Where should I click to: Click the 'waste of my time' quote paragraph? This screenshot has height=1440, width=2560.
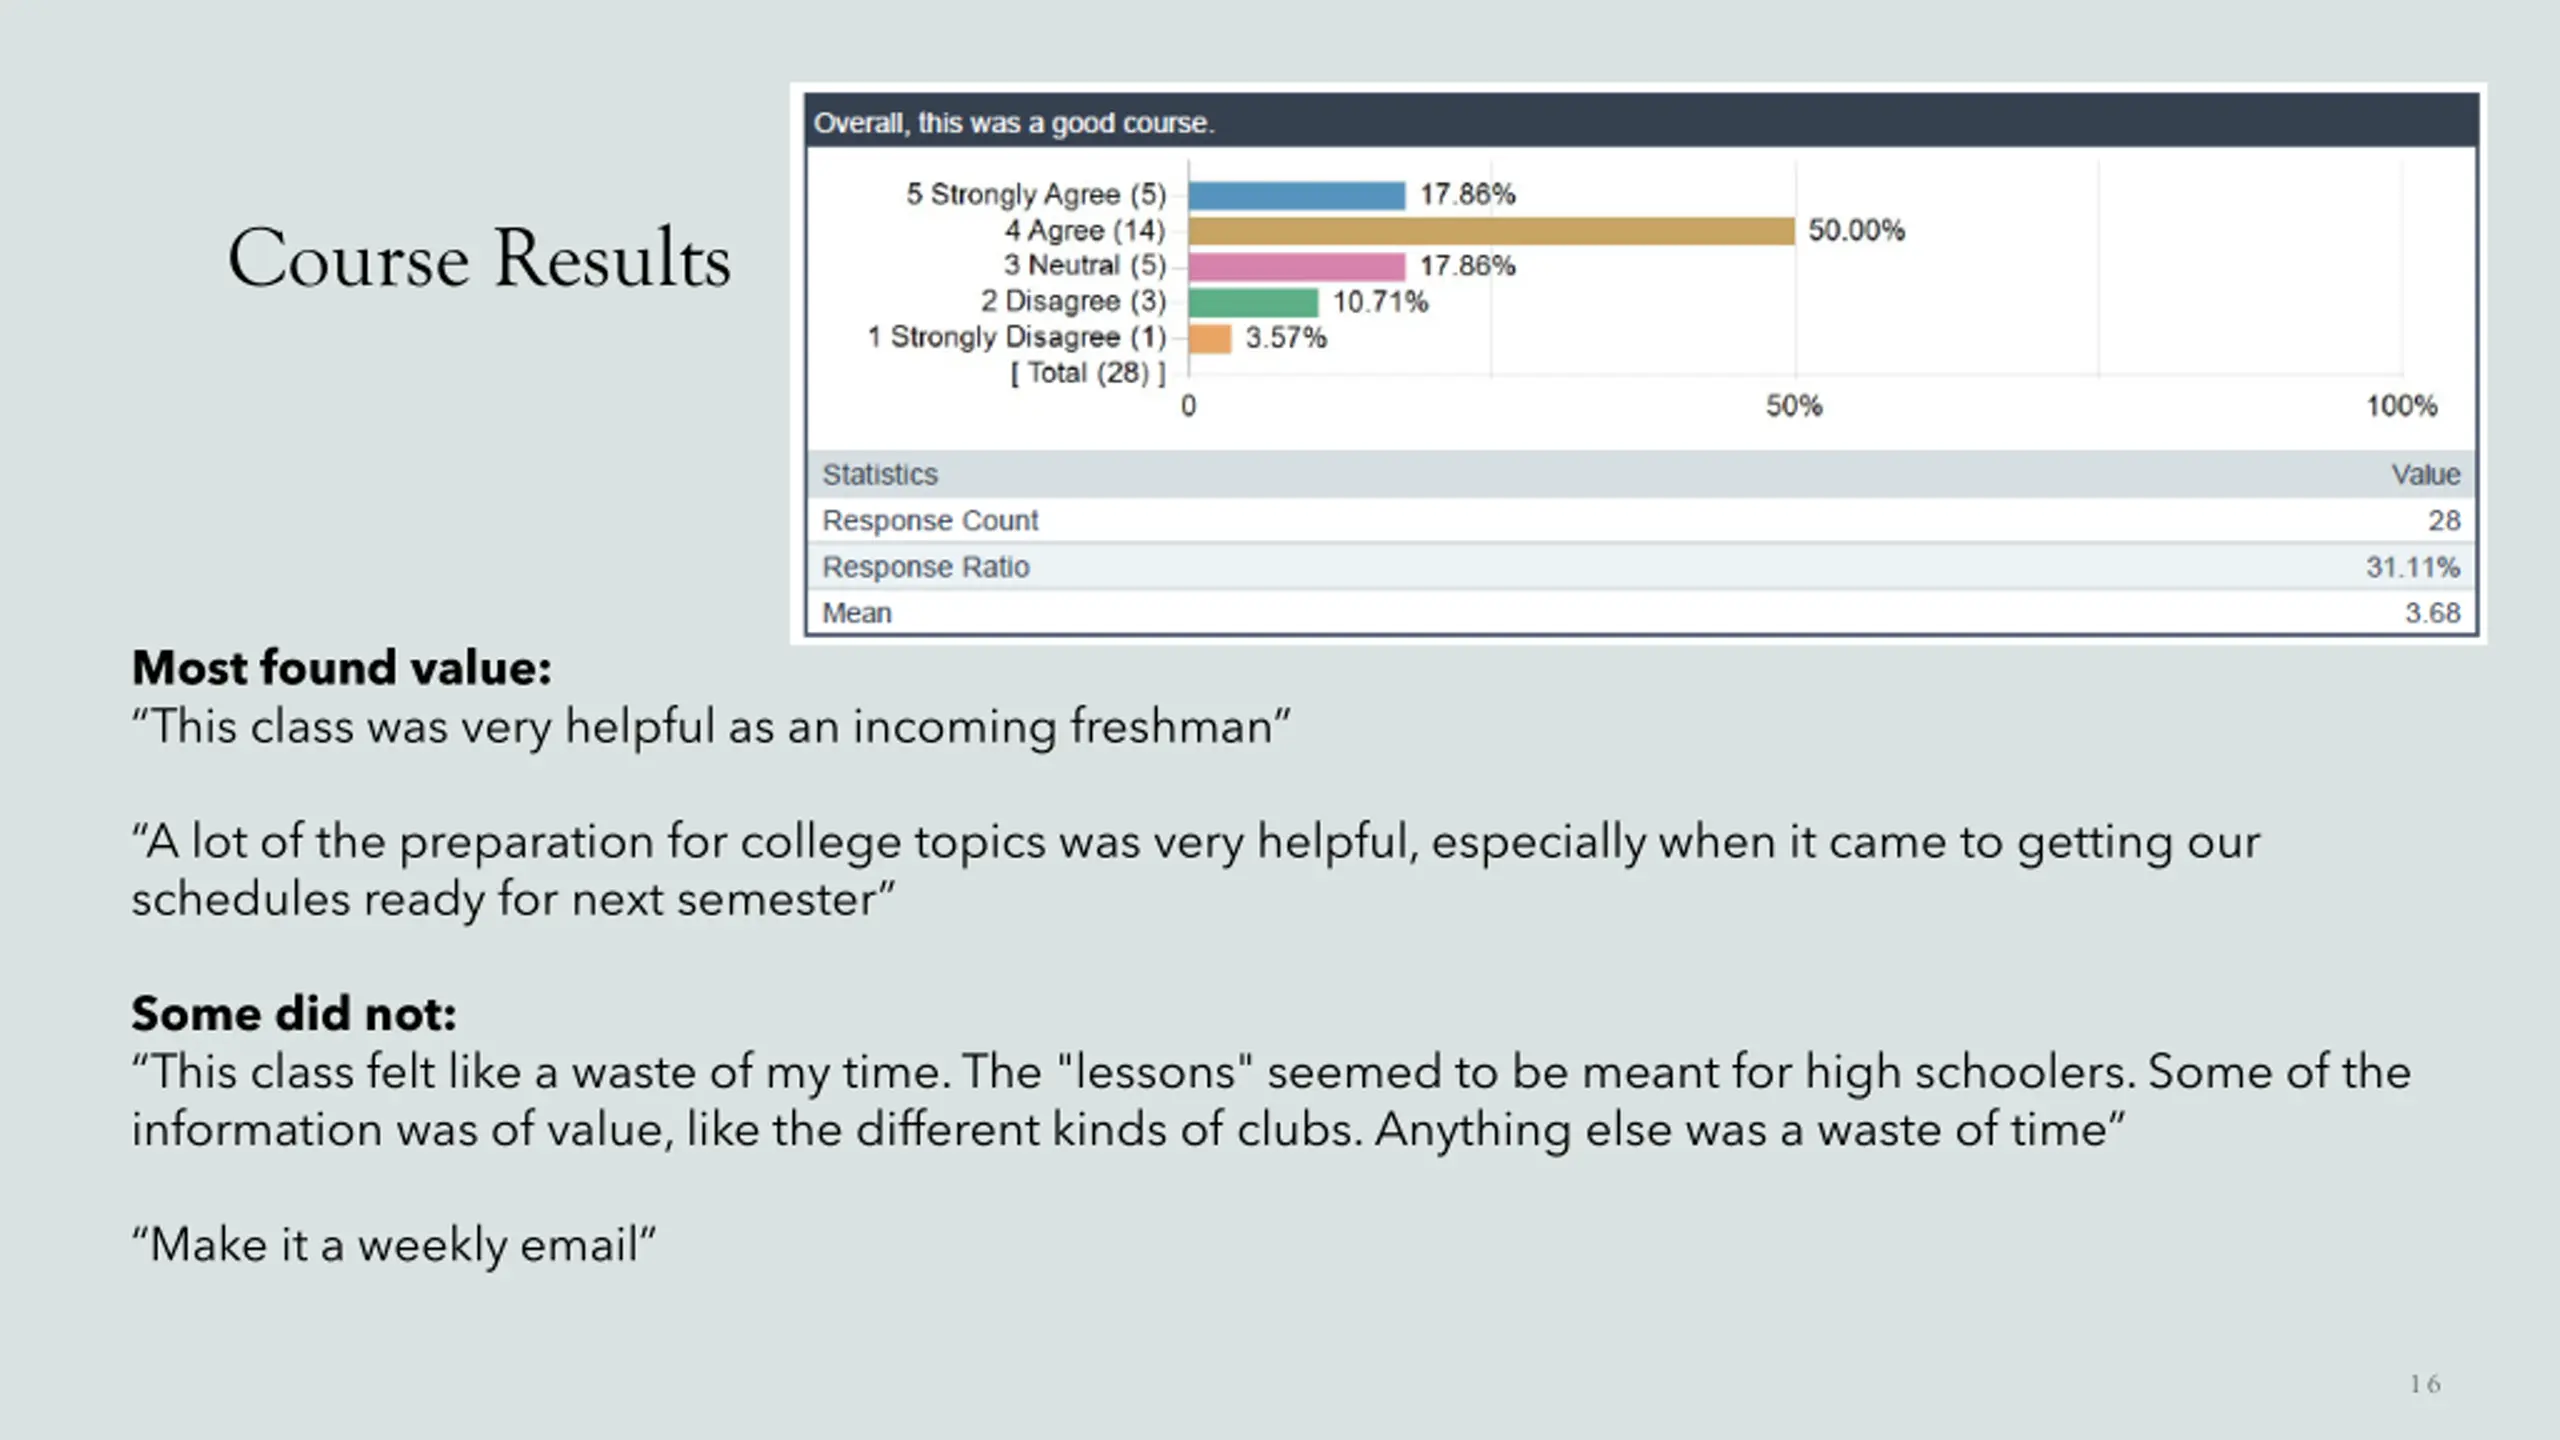[x=1271, y=1101]
